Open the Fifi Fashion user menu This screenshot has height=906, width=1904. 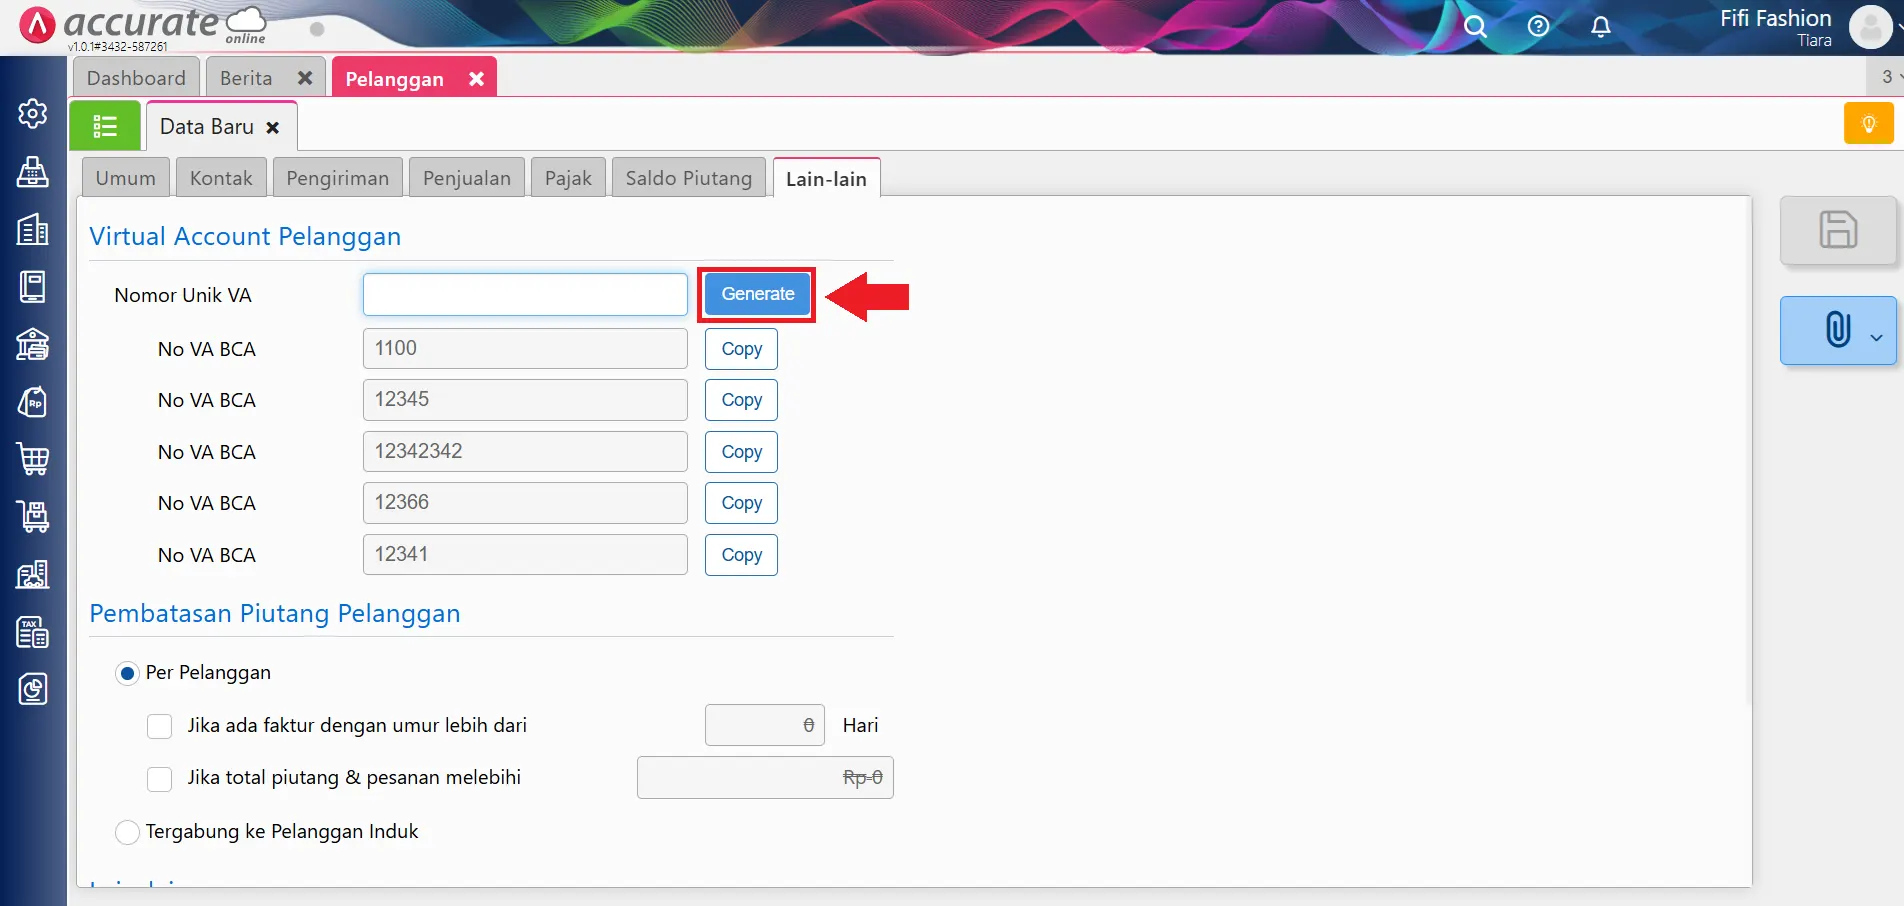point(1868,27)
